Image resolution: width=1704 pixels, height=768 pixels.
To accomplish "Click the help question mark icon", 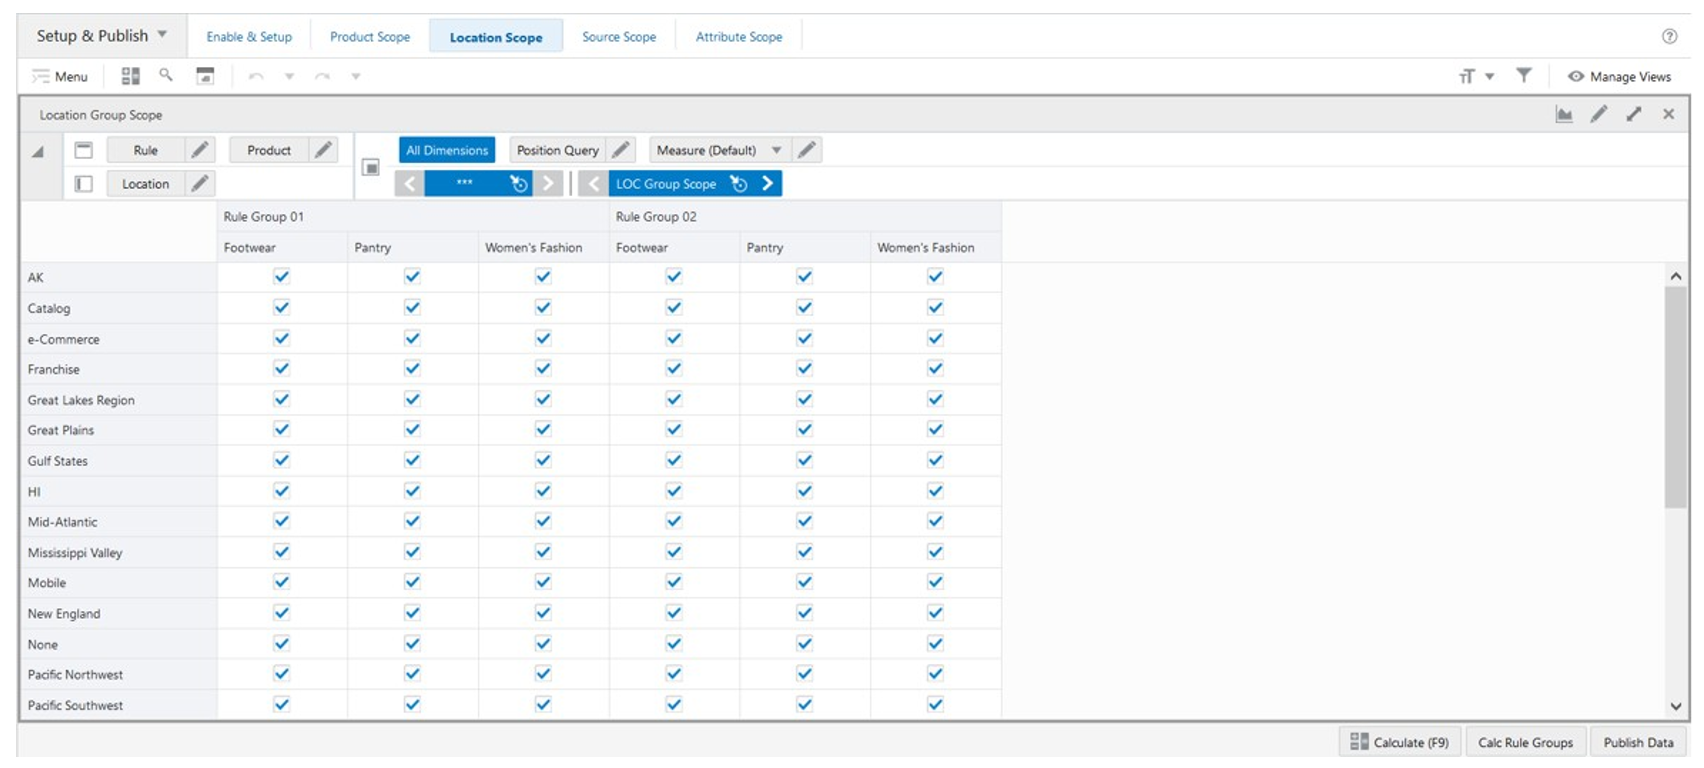I will tap(1669, 36).
